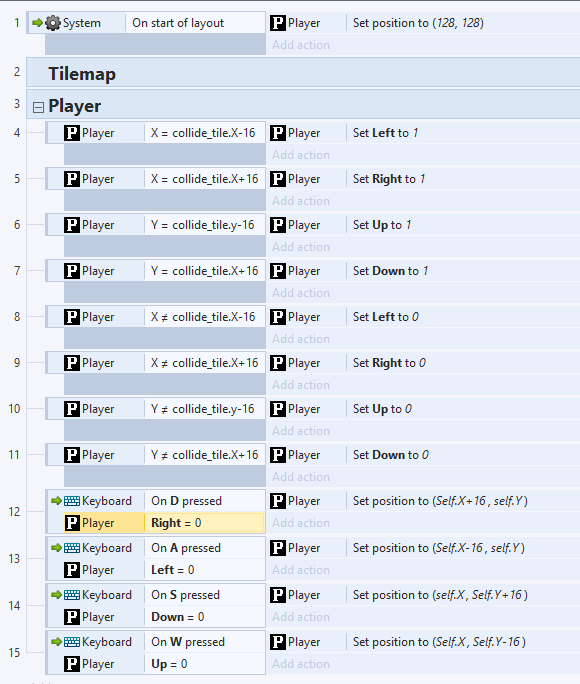Click Player icon in Right = 0 condition
This screenshot has width=580, height=684.
click(x=72, y=523)
